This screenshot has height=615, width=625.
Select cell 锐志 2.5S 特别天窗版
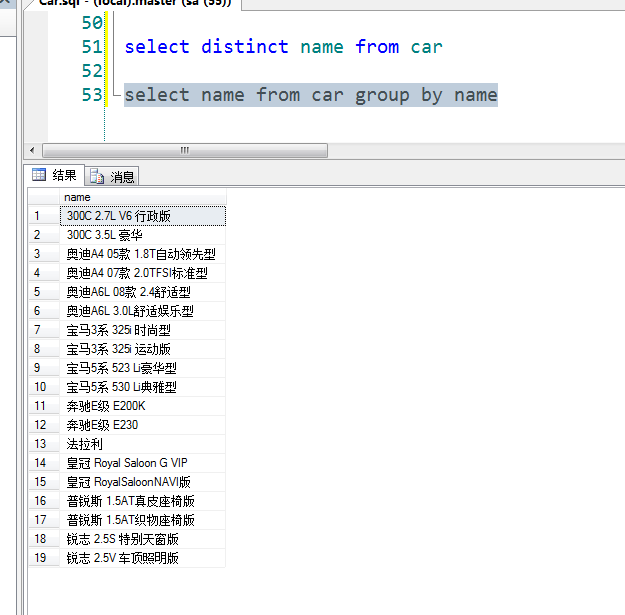tap(143, 539)
